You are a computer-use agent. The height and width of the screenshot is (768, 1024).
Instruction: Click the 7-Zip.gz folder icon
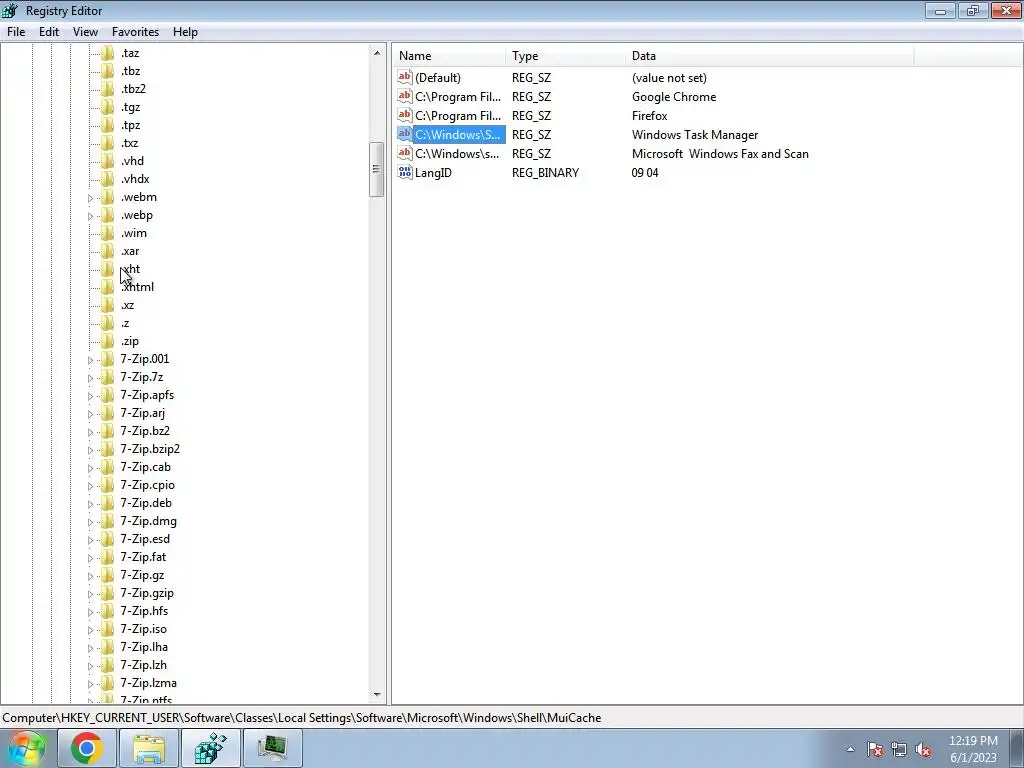pyautogui.click(x=108, y=575)
